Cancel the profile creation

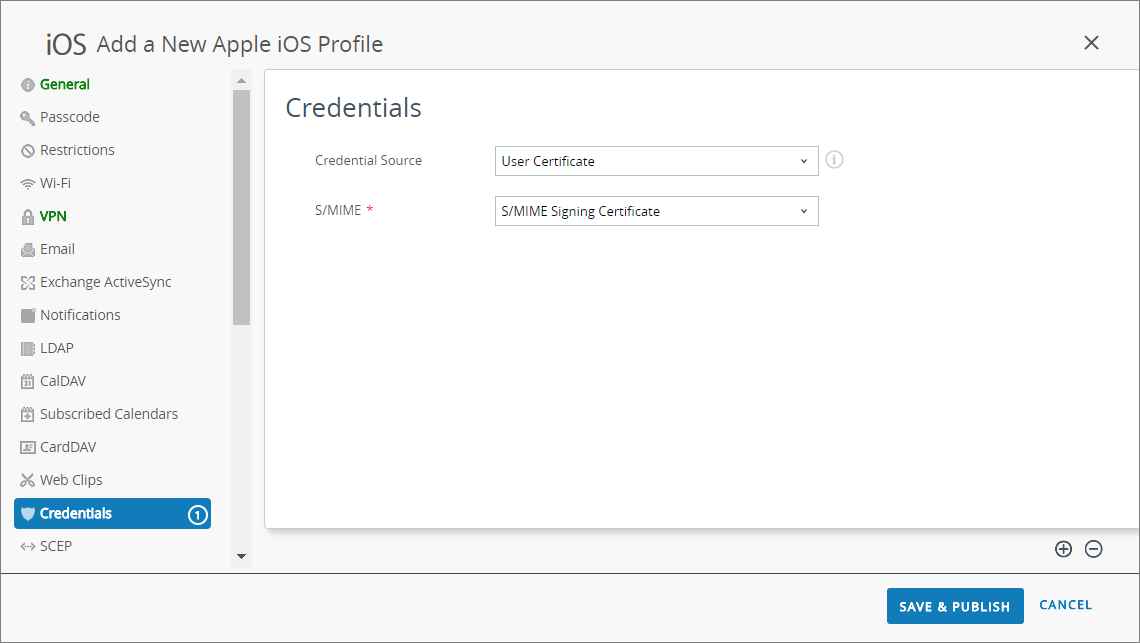tap(1065, 605)
